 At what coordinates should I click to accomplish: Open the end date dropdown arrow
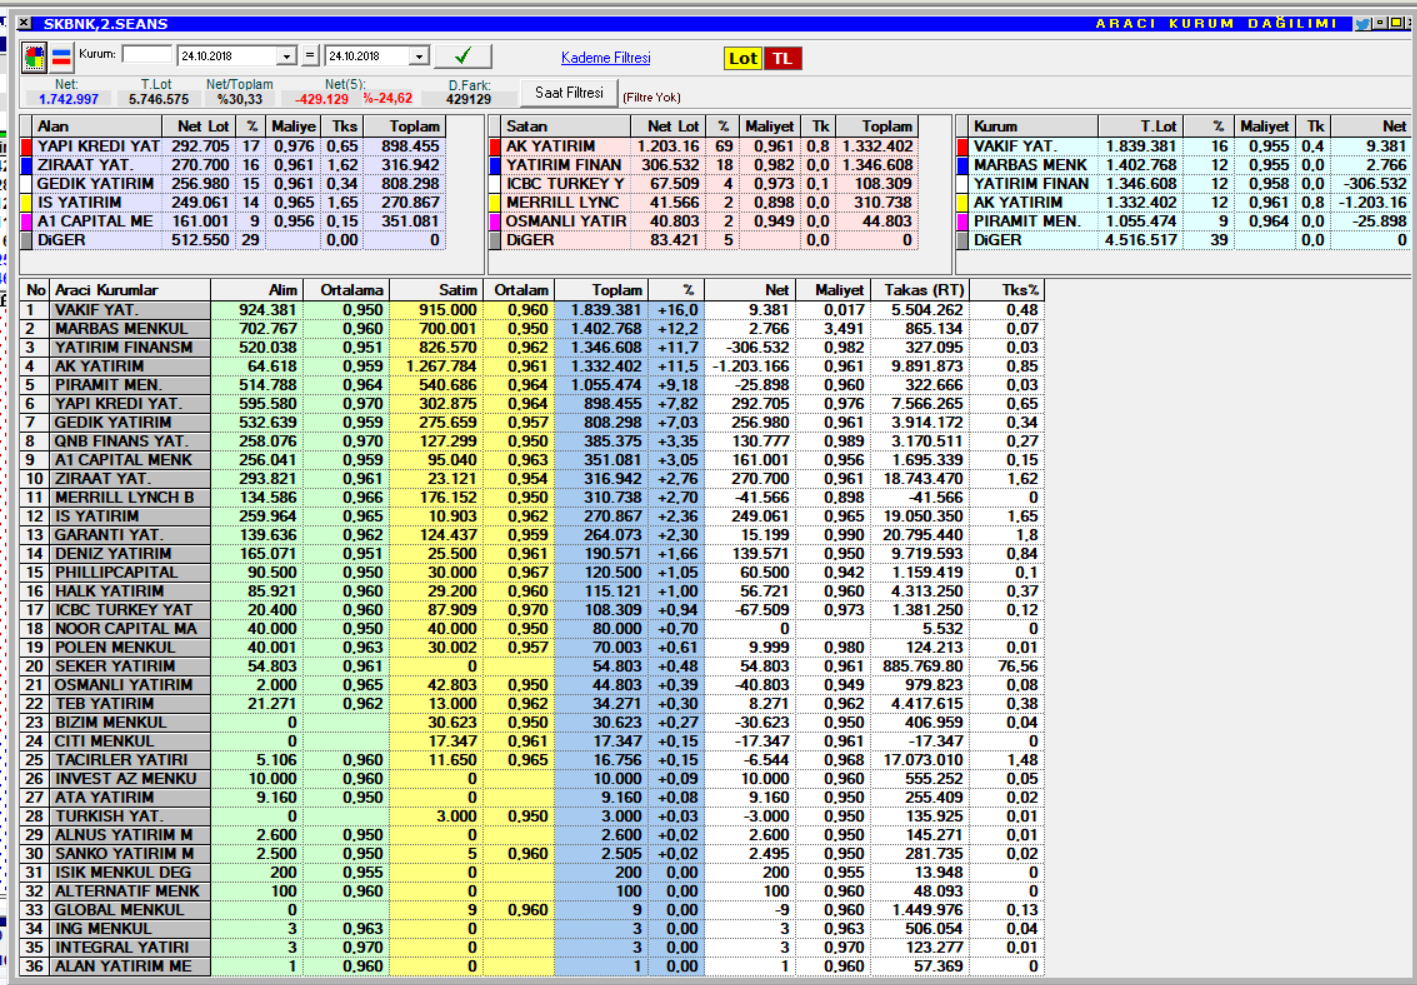point(420,56)
